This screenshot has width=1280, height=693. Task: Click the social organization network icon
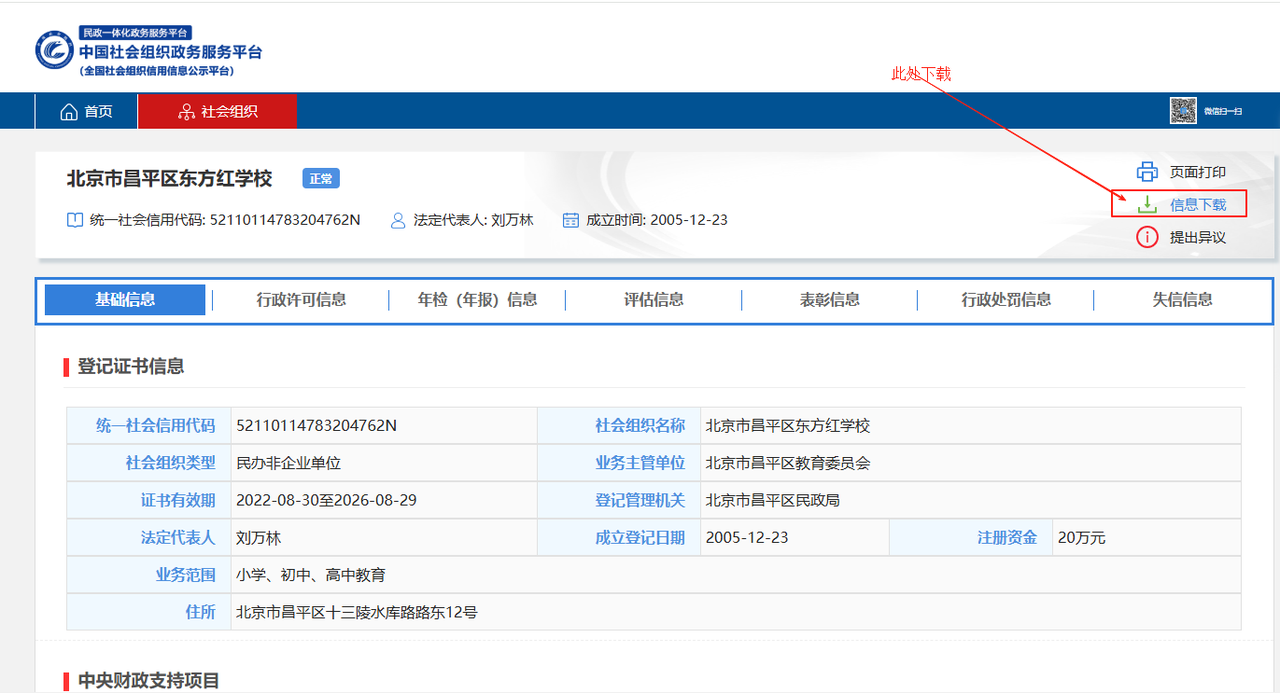point(186,112)
